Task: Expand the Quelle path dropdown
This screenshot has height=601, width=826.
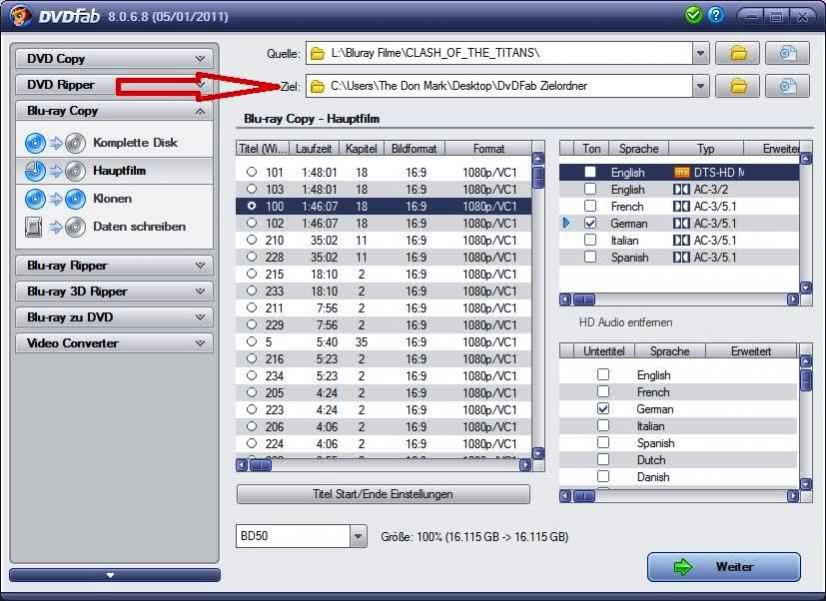Action: (x=700, y=53)
